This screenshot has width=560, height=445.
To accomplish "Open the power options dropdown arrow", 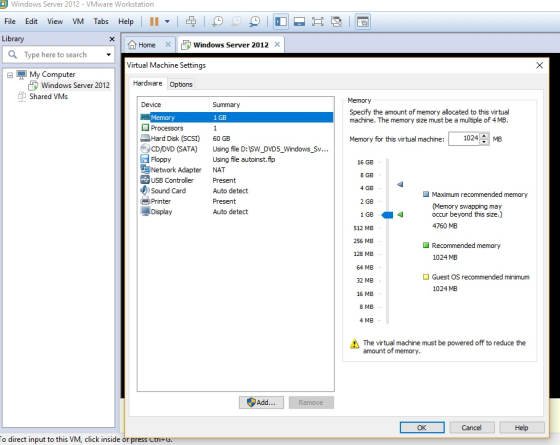I will point(167,22).
